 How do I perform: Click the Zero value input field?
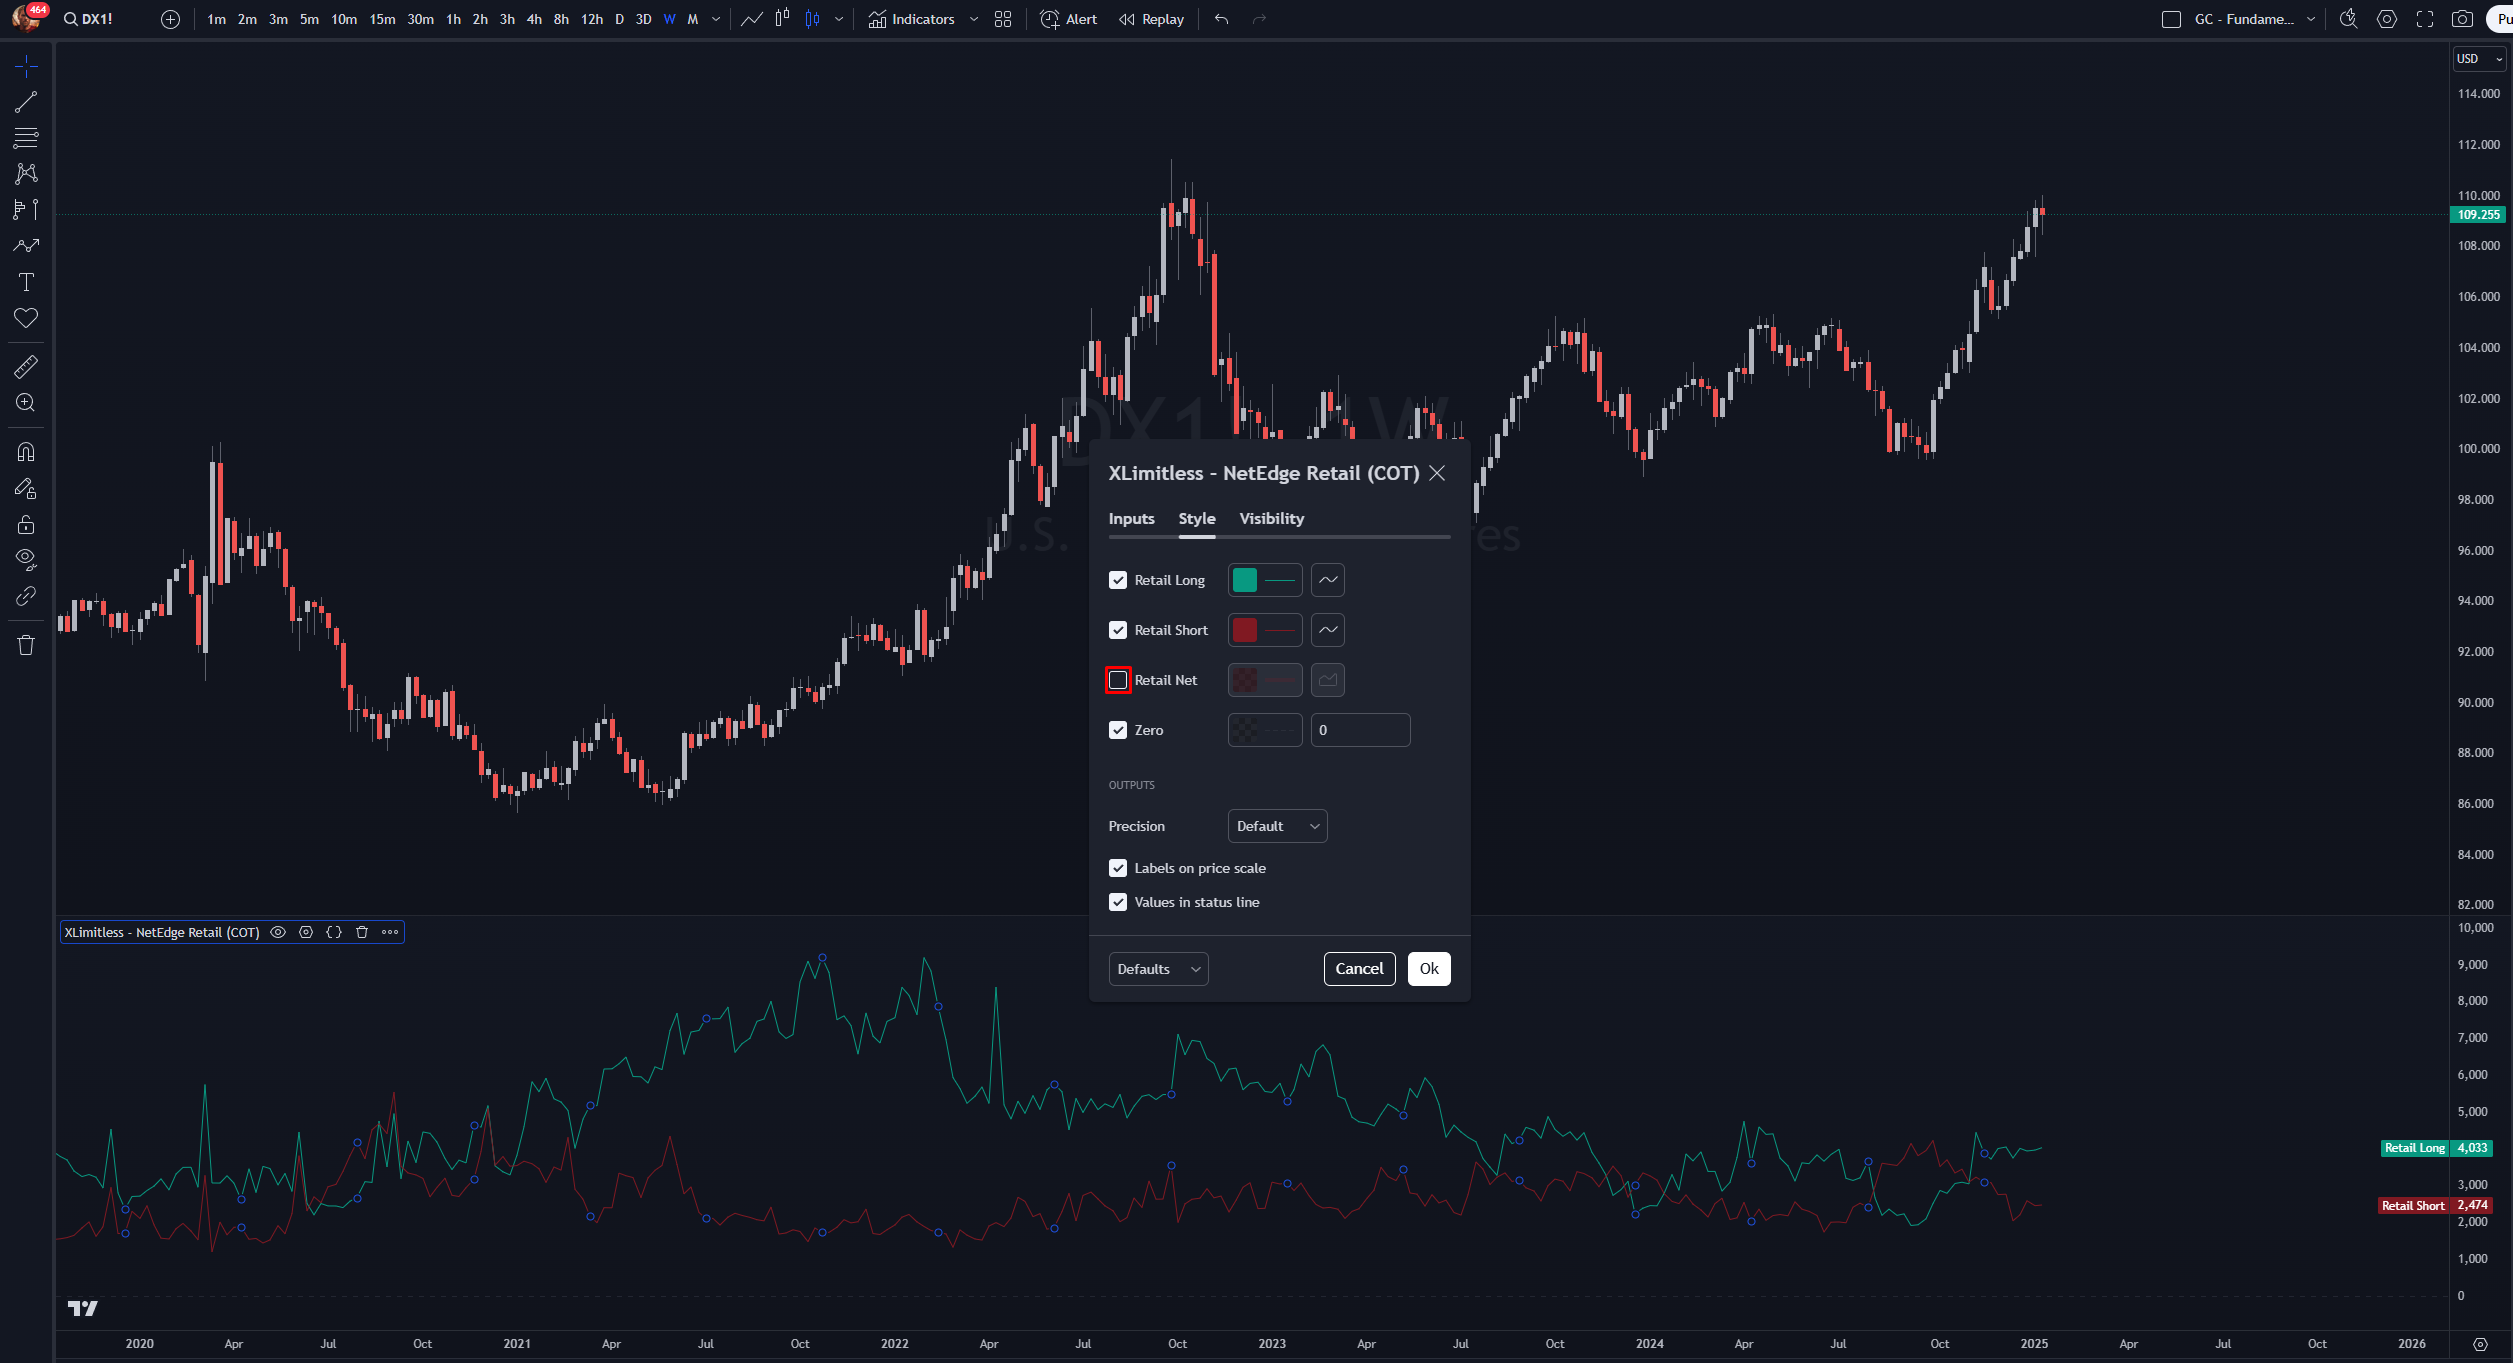[x=1360, y=730]
